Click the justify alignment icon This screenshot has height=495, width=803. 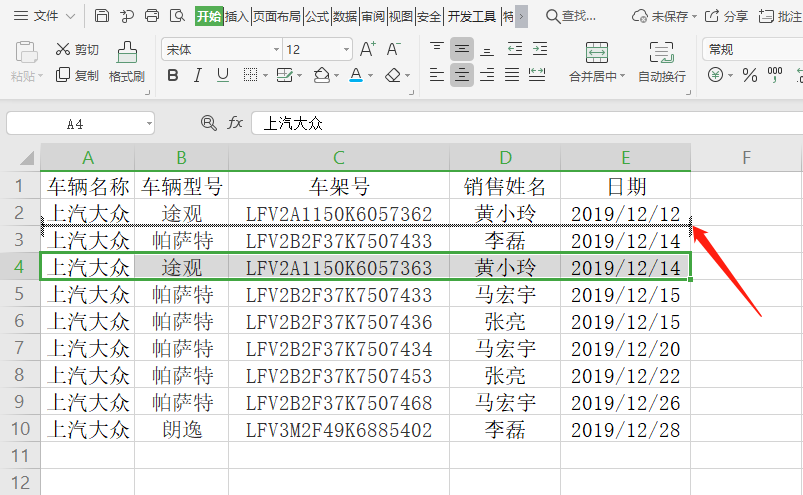(x=512, y=75)
